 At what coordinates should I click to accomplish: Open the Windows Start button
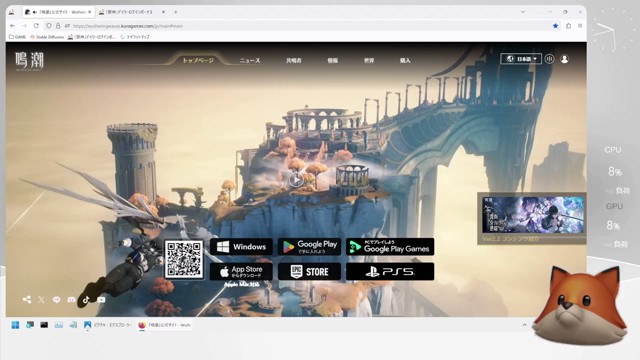click(x=15, y=325)
